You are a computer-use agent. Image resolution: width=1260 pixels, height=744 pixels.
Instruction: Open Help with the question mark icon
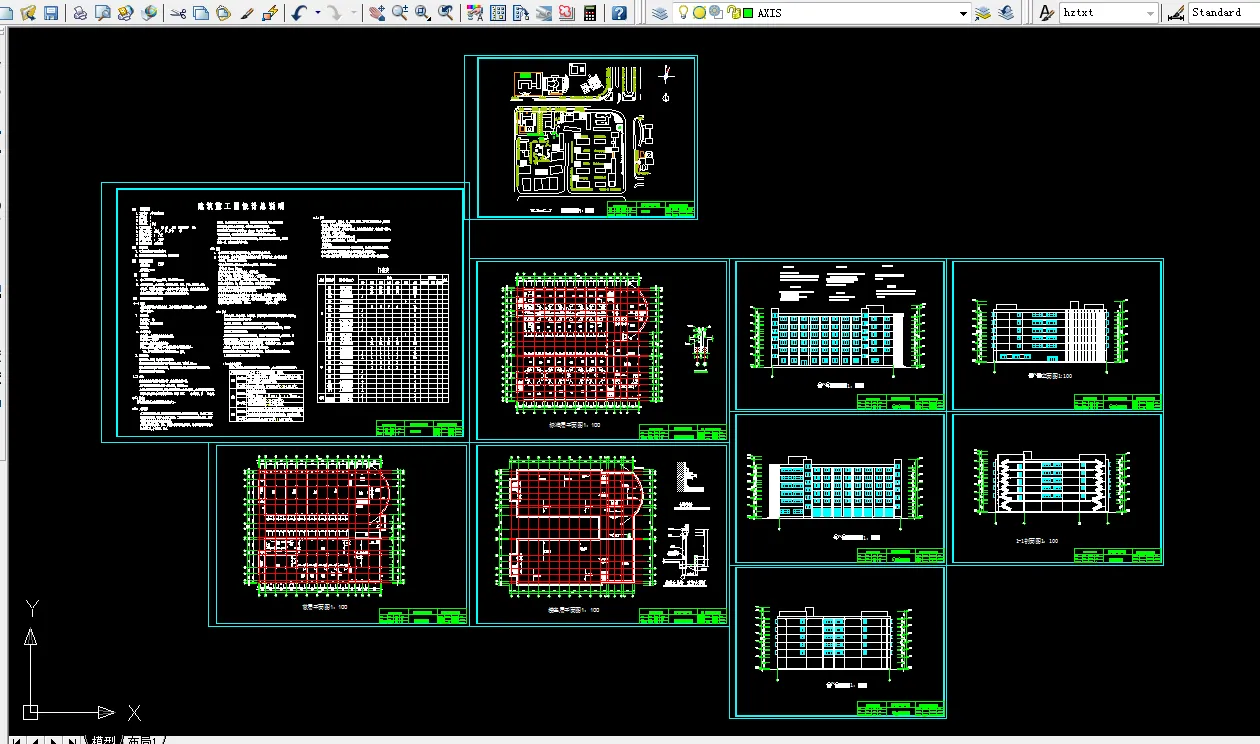pos(620,13)
